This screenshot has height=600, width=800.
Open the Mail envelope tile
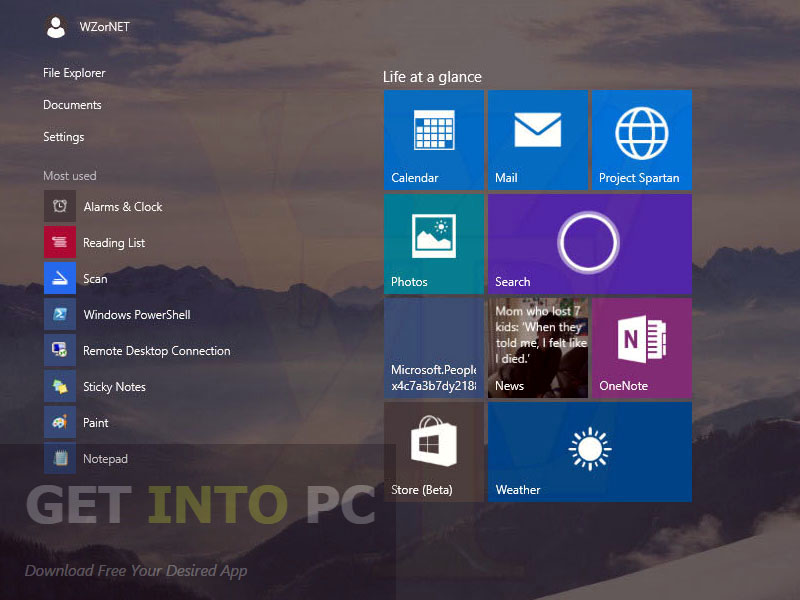[x=538, y=140]
